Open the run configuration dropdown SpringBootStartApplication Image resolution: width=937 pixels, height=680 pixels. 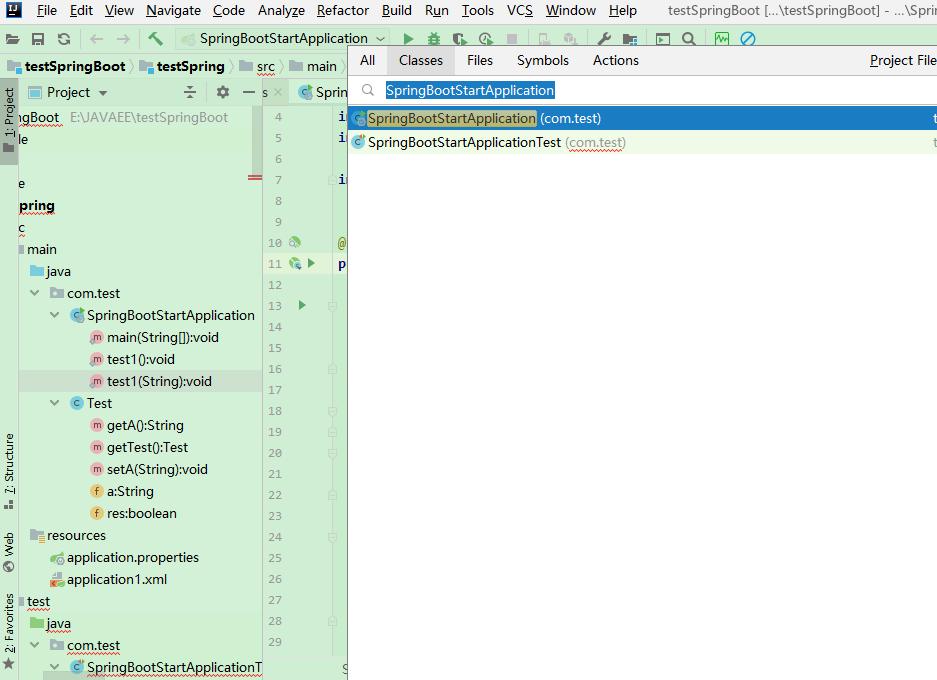pyautogui.click(x=283, y=39)
